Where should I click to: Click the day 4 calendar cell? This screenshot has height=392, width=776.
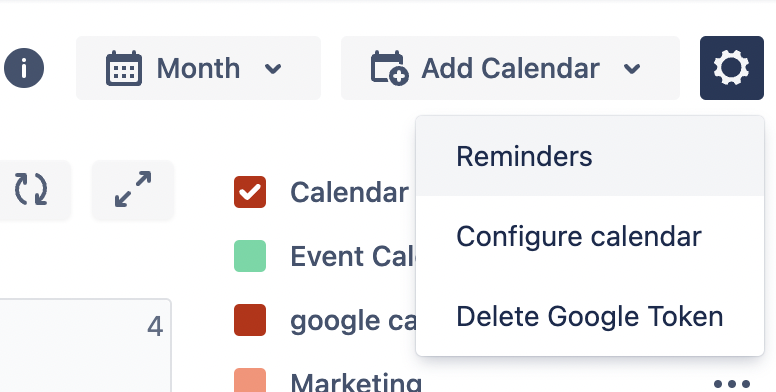(85, 345)
